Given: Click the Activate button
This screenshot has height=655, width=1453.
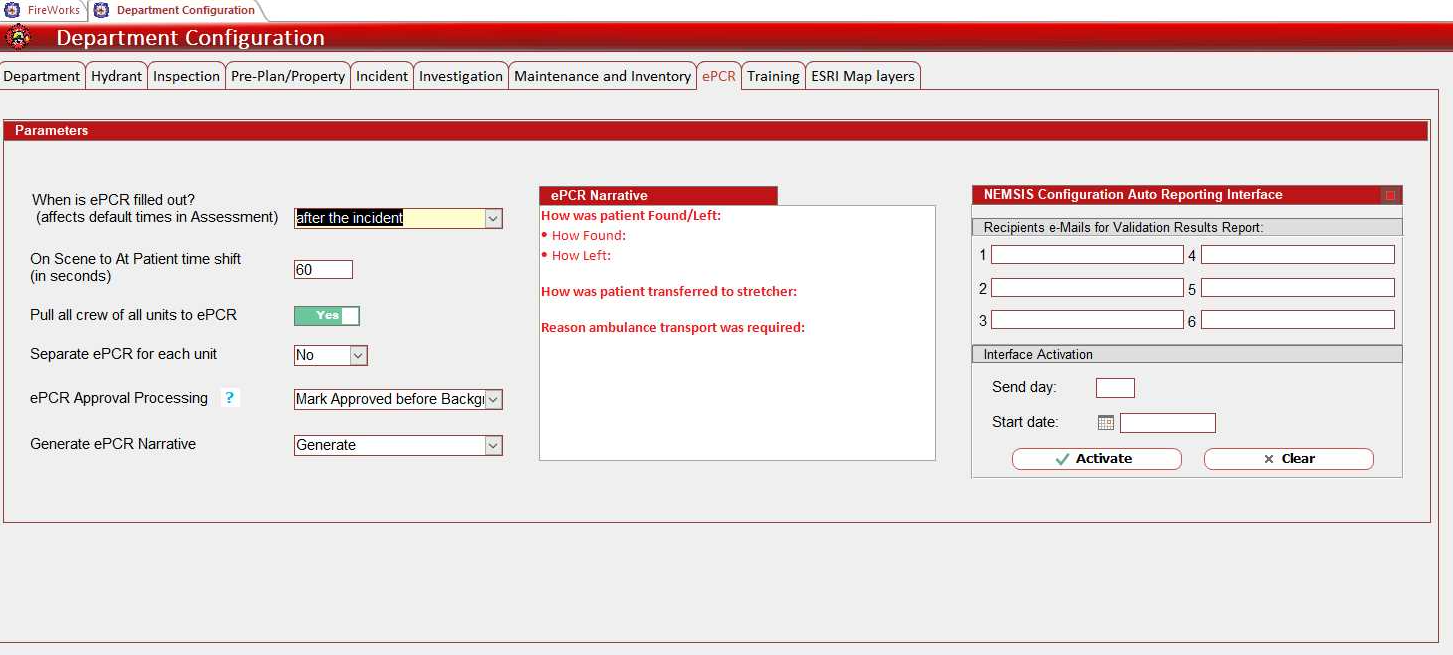Looking at the screenshot, I should (1096, 459).
